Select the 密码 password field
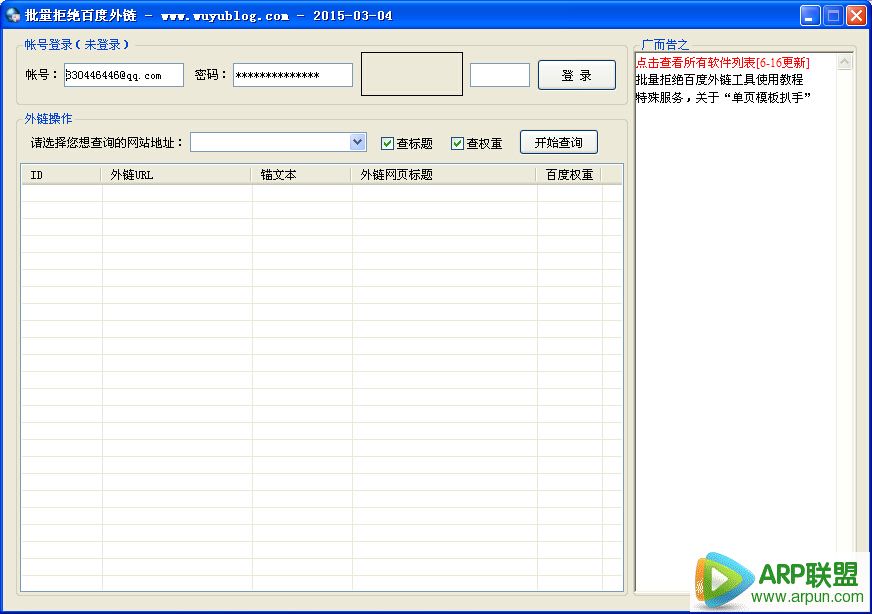 coord(291,74)
